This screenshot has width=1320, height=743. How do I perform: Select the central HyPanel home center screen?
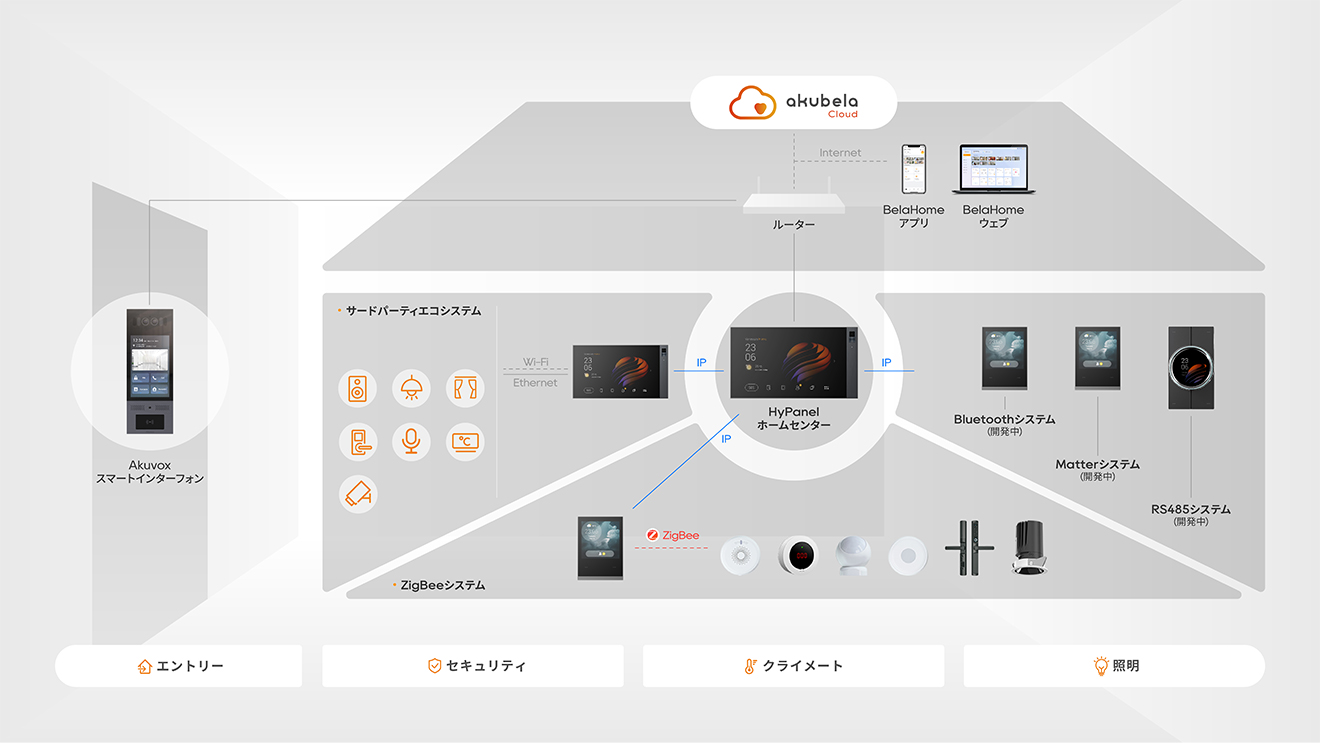[794, 363]
